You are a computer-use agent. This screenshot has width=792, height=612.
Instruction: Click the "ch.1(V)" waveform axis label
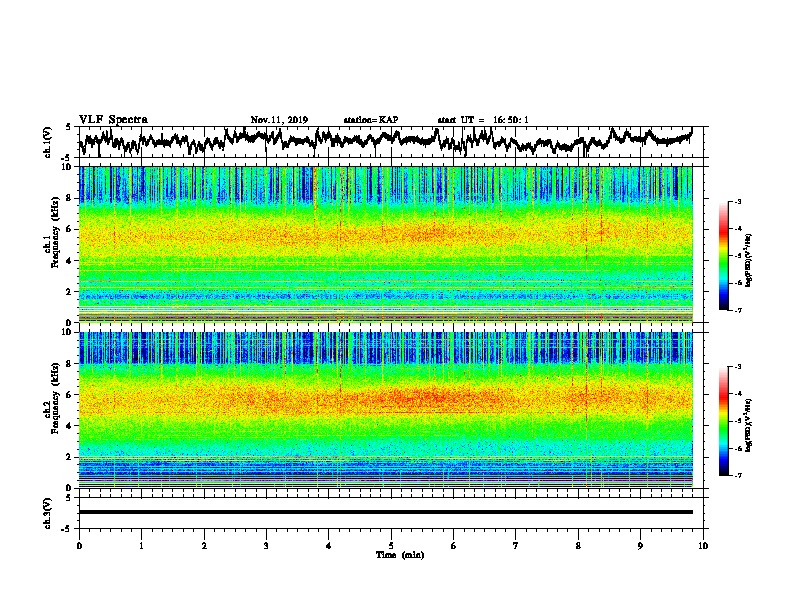coord(48,142)
